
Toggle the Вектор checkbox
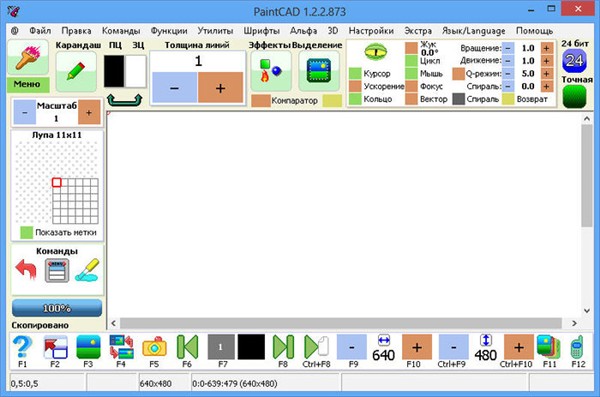411,99
